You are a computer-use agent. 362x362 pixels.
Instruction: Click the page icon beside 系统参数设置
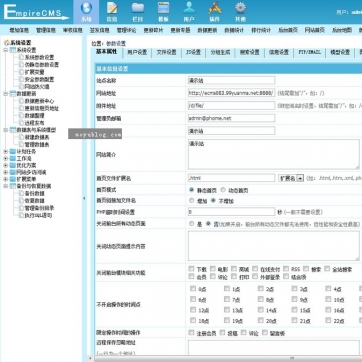pos(21,57)
